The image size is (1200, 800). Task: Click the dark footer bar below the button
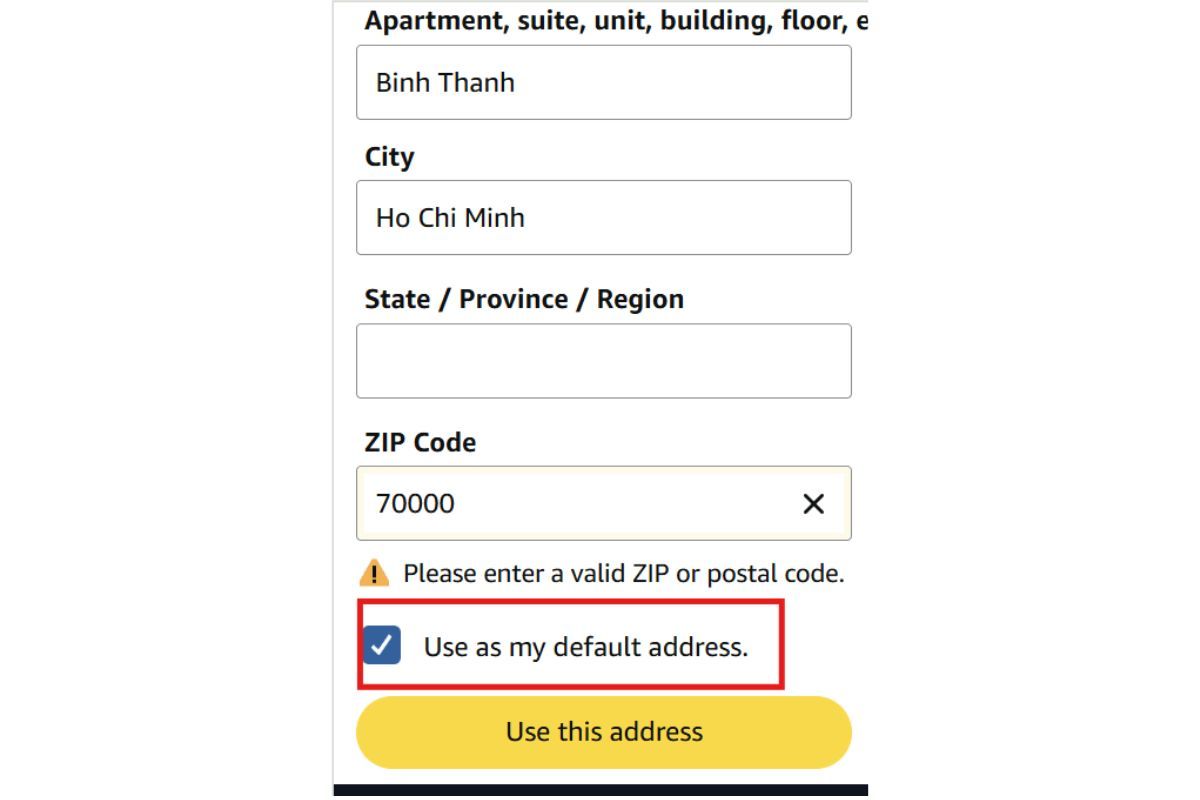600,790
